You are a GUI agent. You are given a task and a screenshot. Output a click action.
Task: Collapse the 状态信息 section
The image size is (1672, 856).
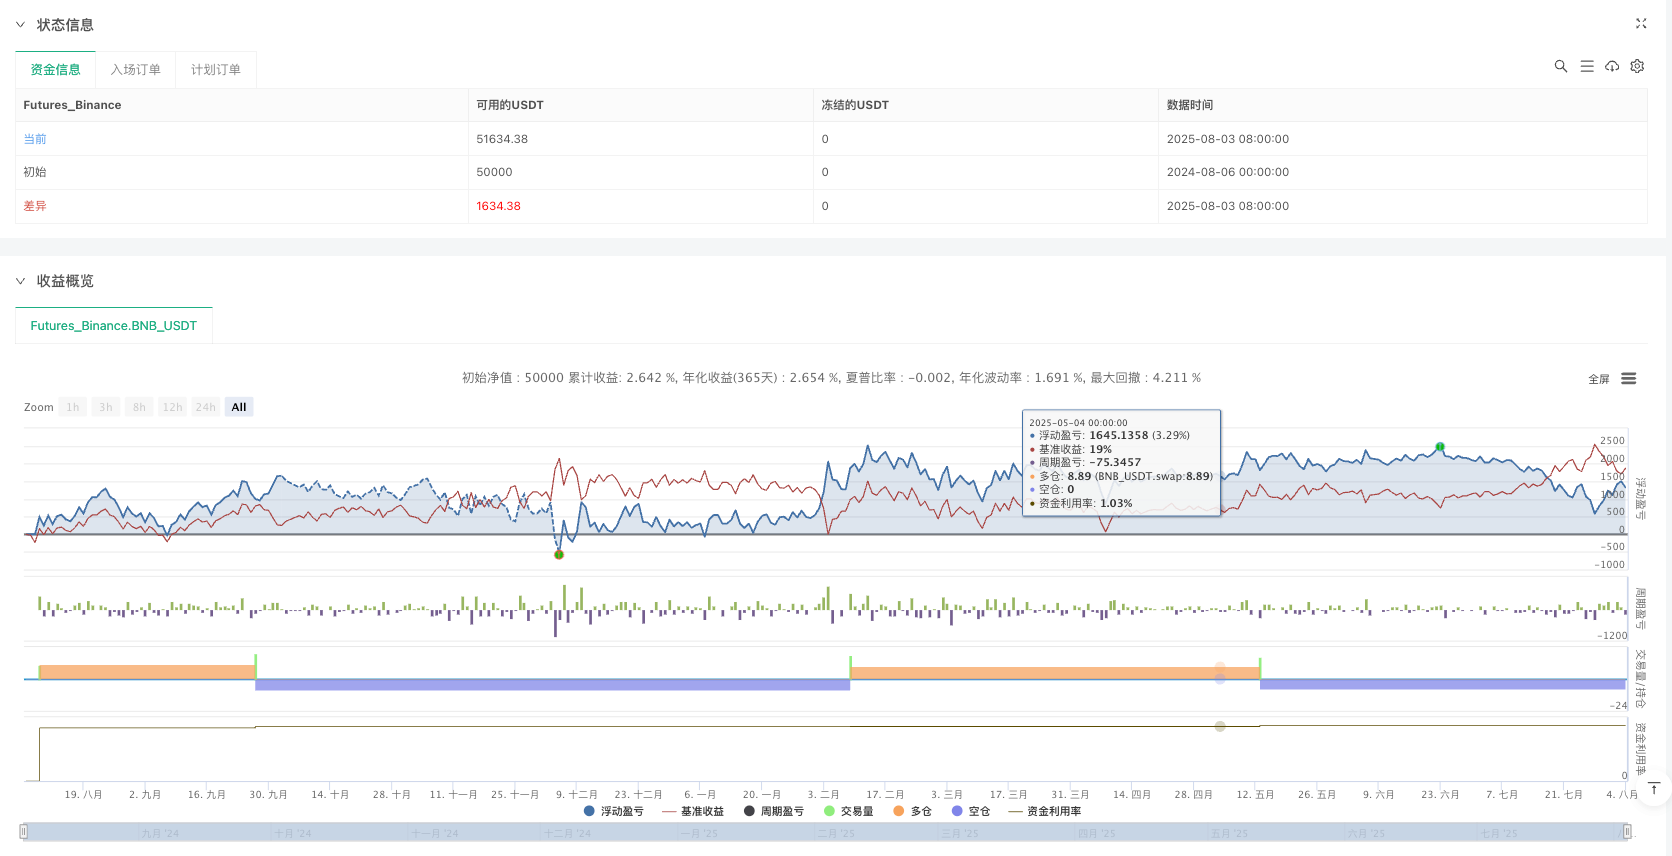point(20,25)
